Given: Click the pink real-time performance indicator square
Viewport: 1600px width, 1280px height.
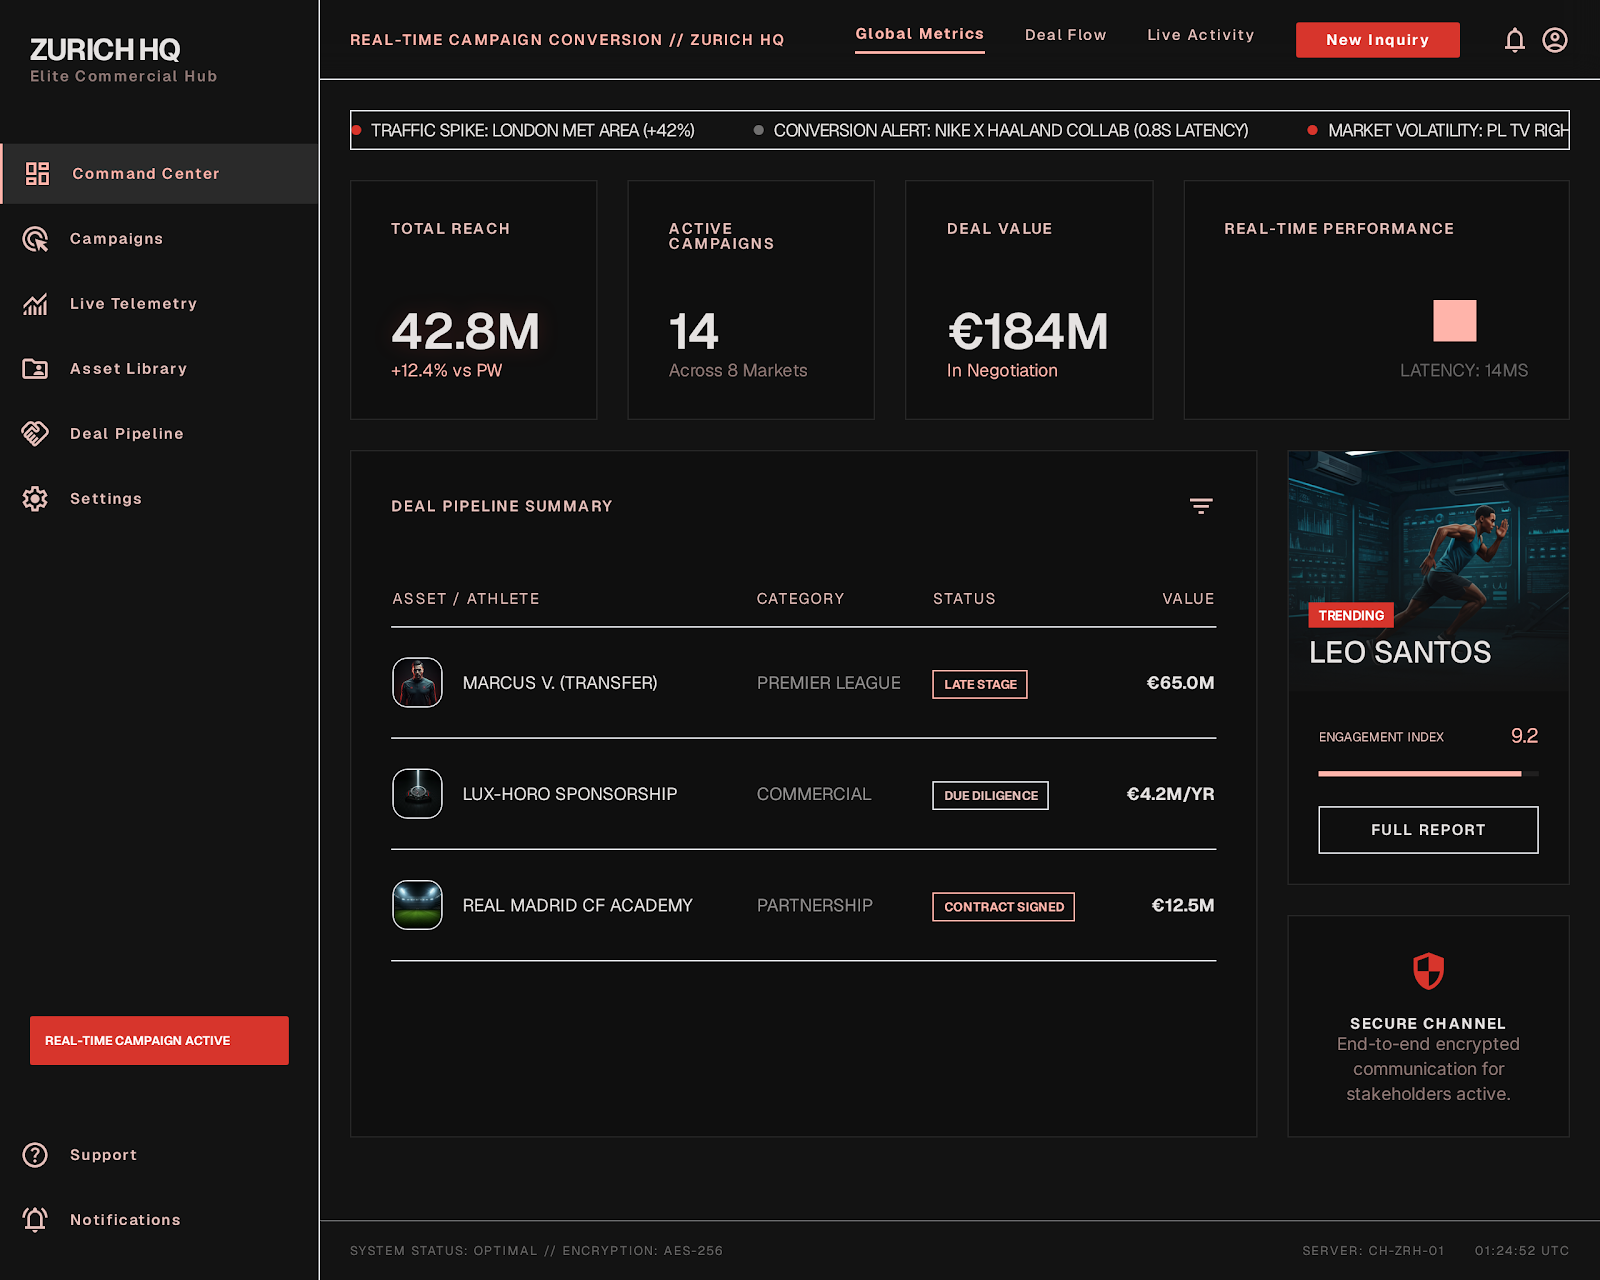Looking at the screenshot, I should pos(1455,321).
